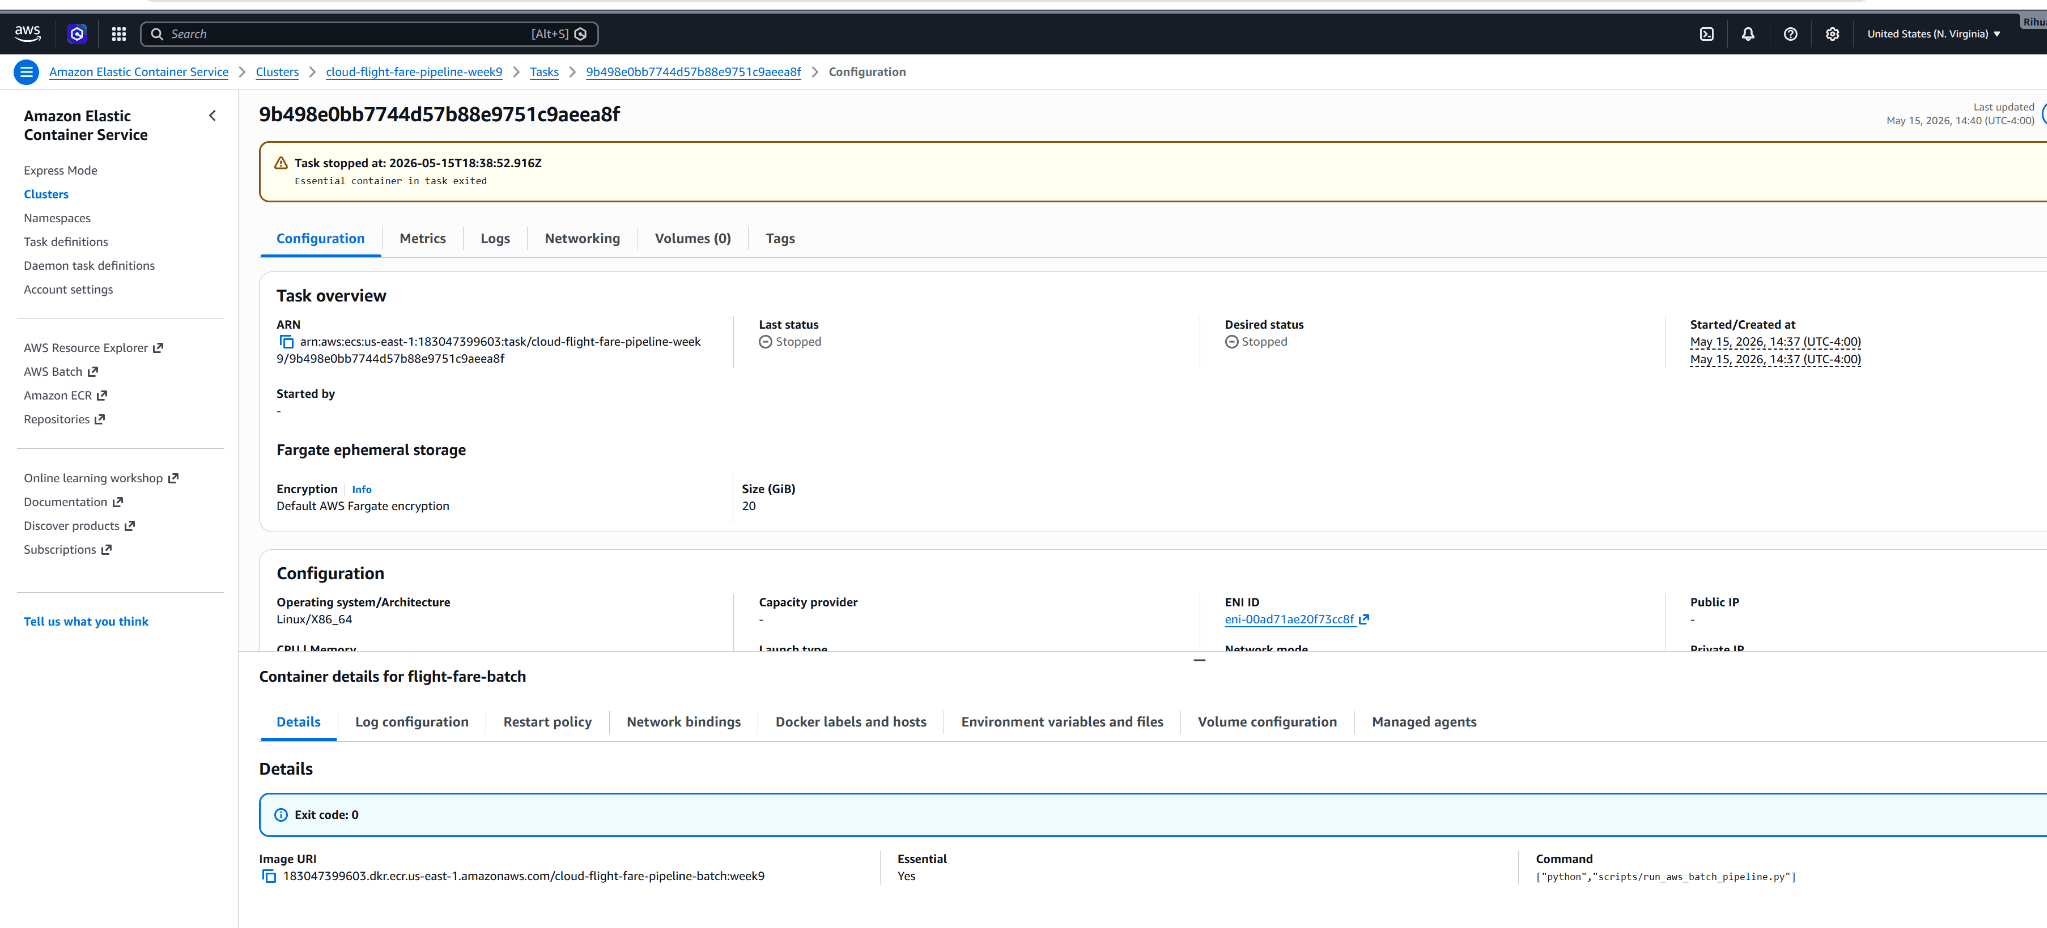Open Clusters in the sidebar
This screenshot has width=2047, height=928.
pyautogui.click(x=46, y=195)
